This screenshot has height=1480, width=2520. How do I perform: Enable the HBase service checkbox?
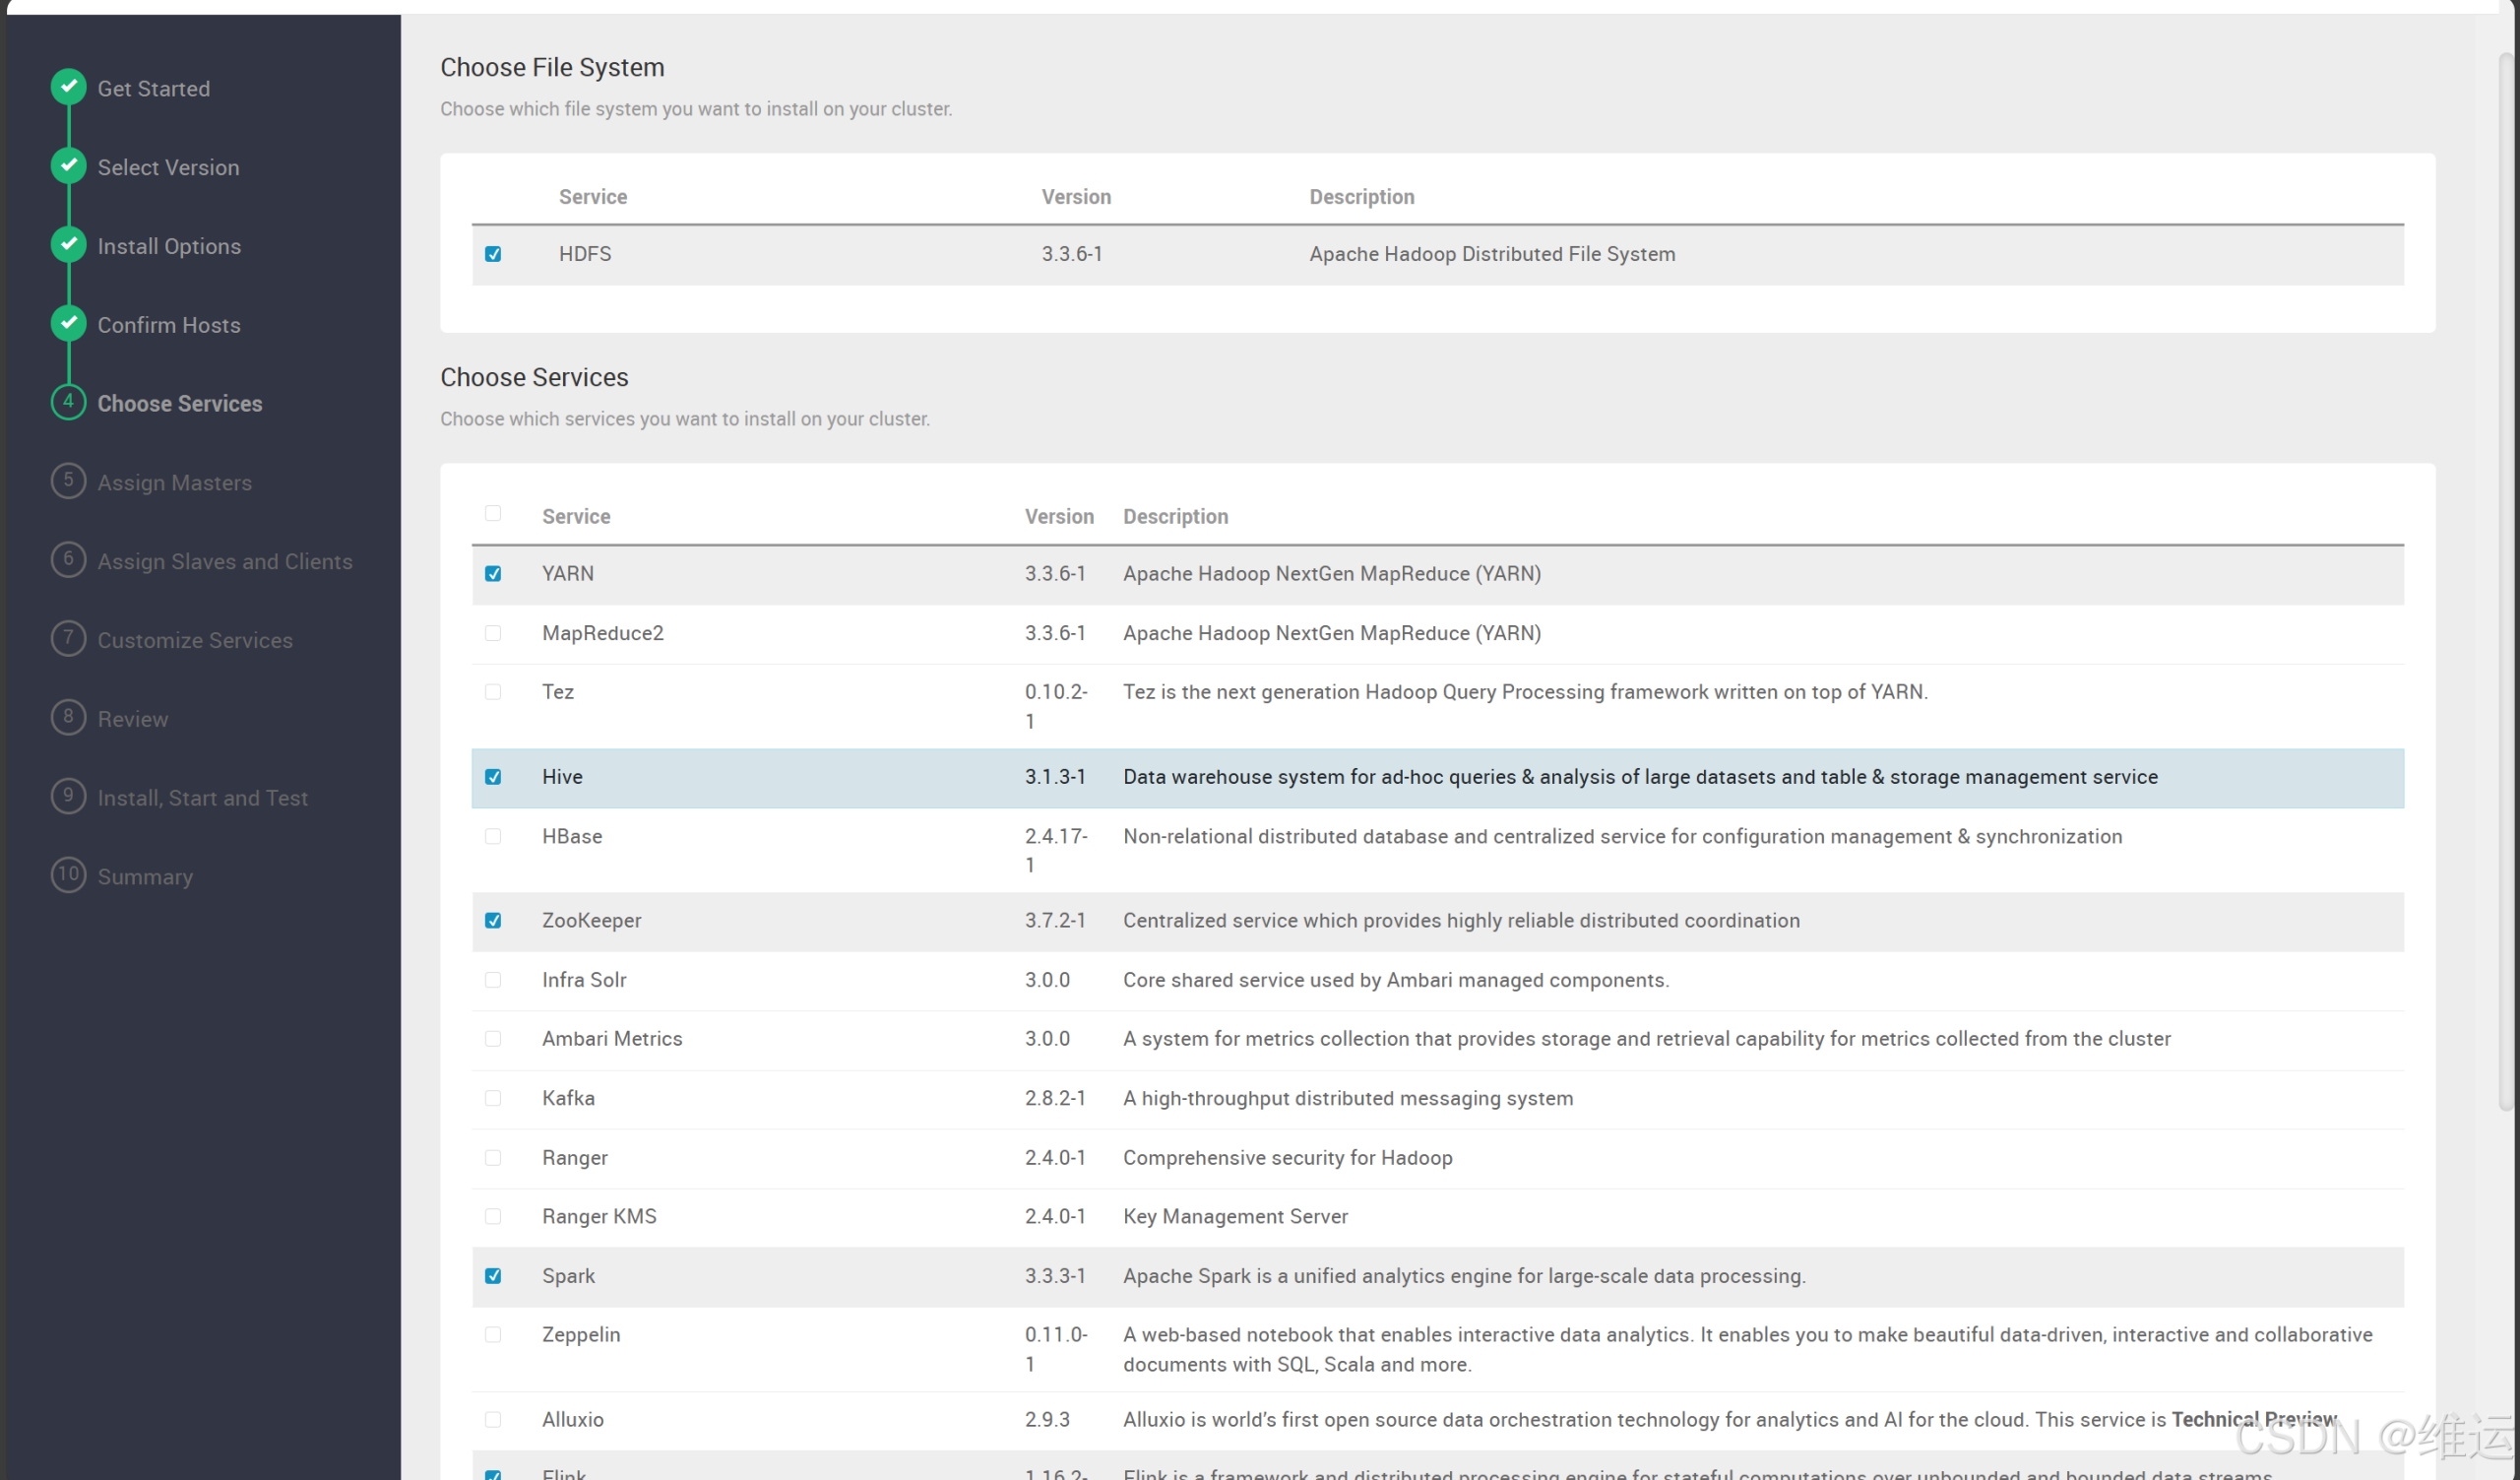point(493,836)
